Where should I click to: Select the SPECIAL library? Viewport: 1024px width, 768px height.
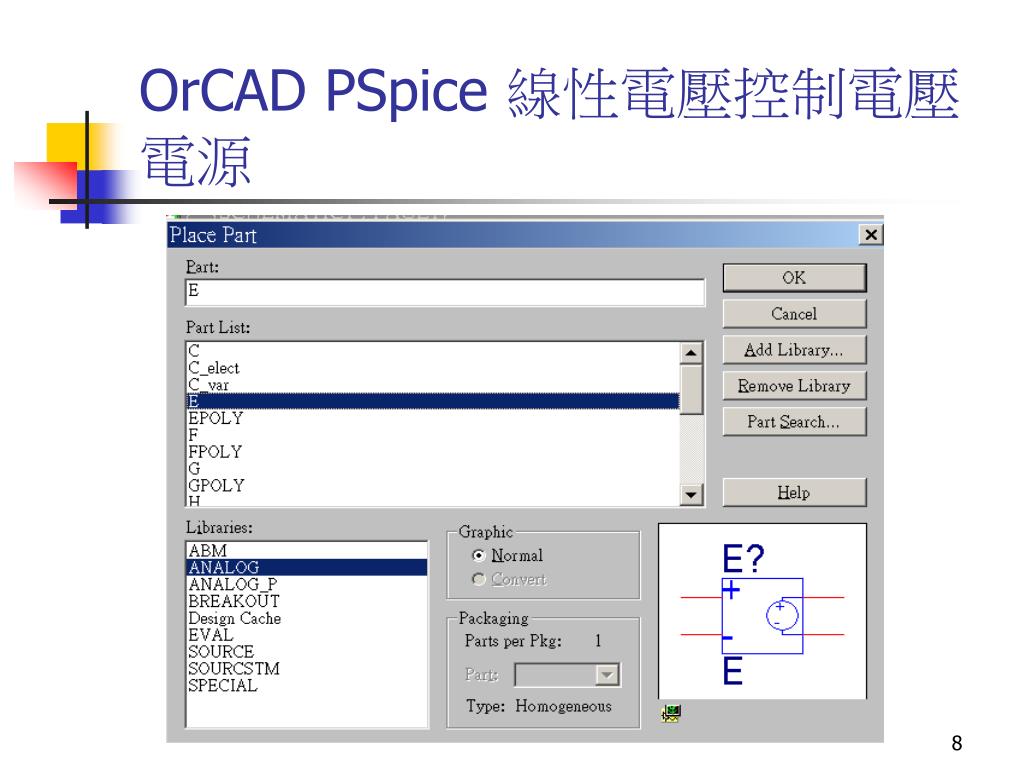click(307, 686)
